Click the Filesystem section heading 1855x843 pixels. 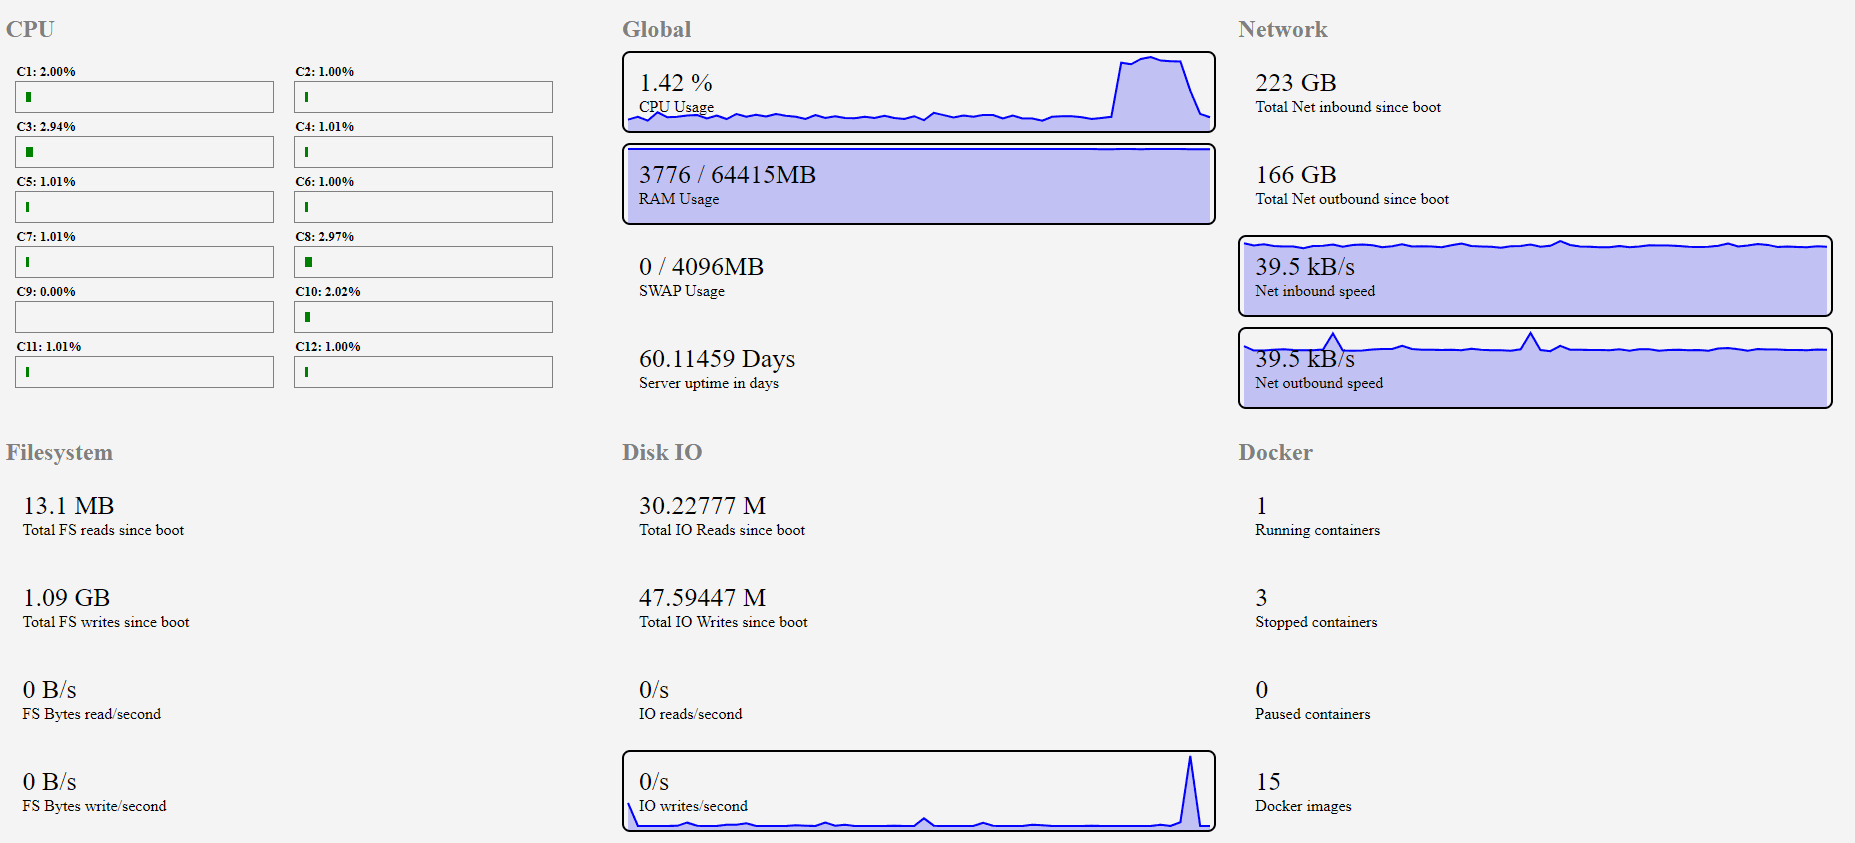pos(59,452)
